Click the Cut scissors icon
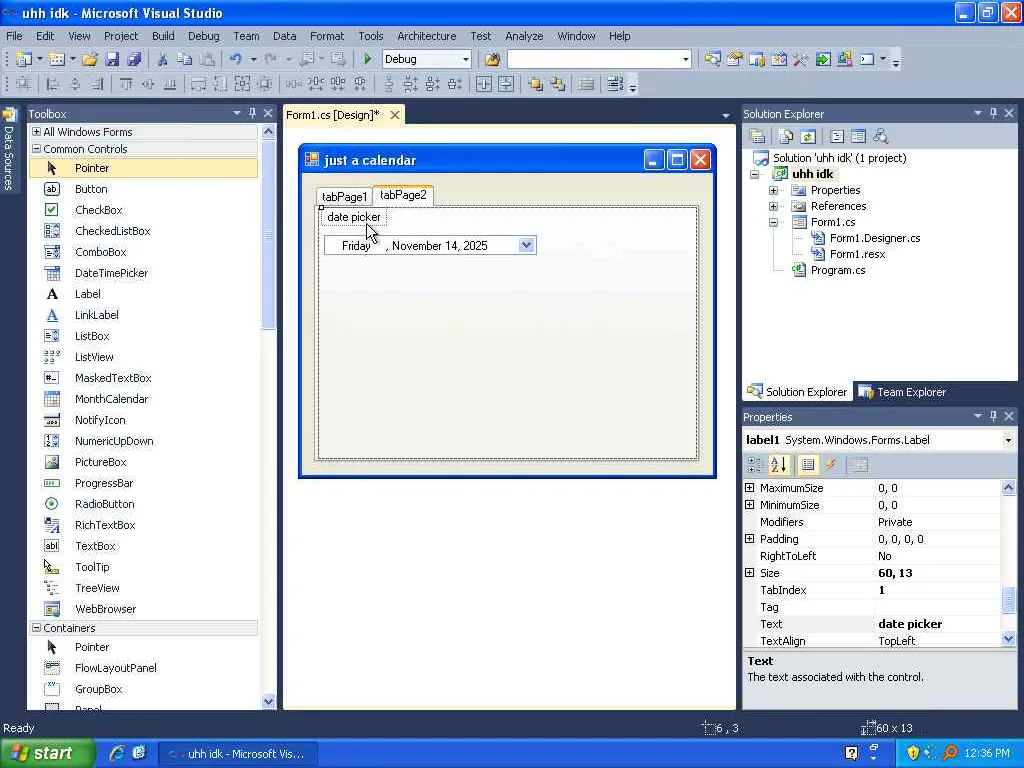 pos(163,59)
